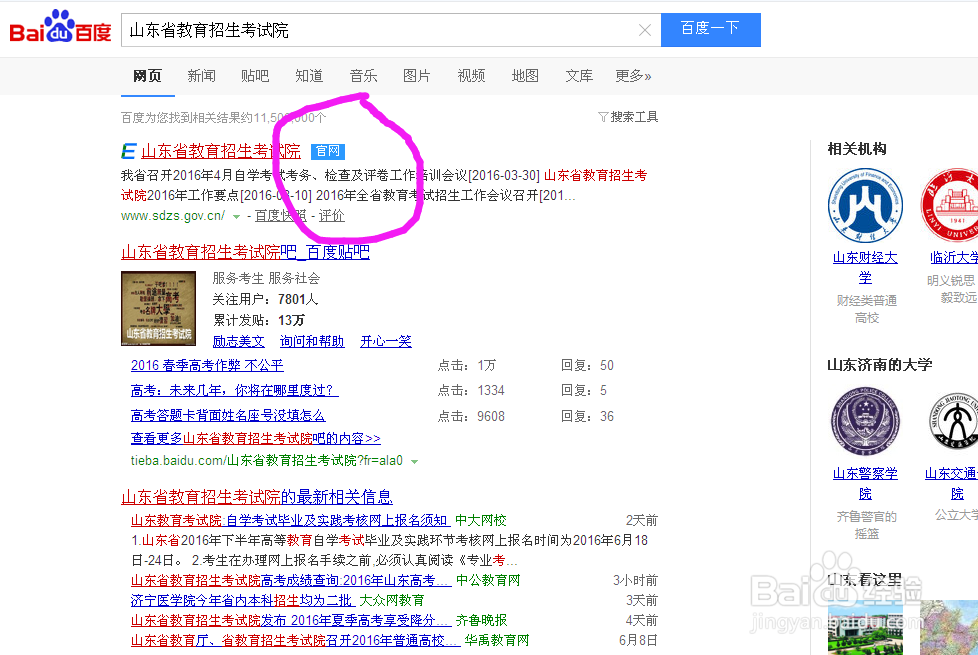978x655 pixels.
Task: Click the 评价 link
Action: [331, 216]
